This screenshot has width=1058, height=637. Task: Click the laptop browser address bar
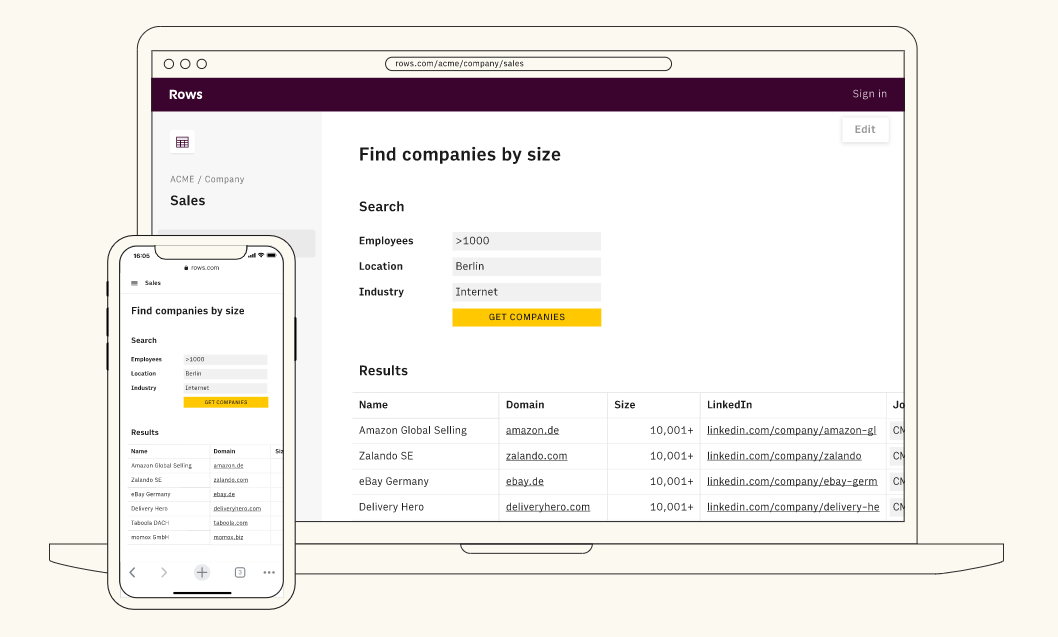point(528,64)
